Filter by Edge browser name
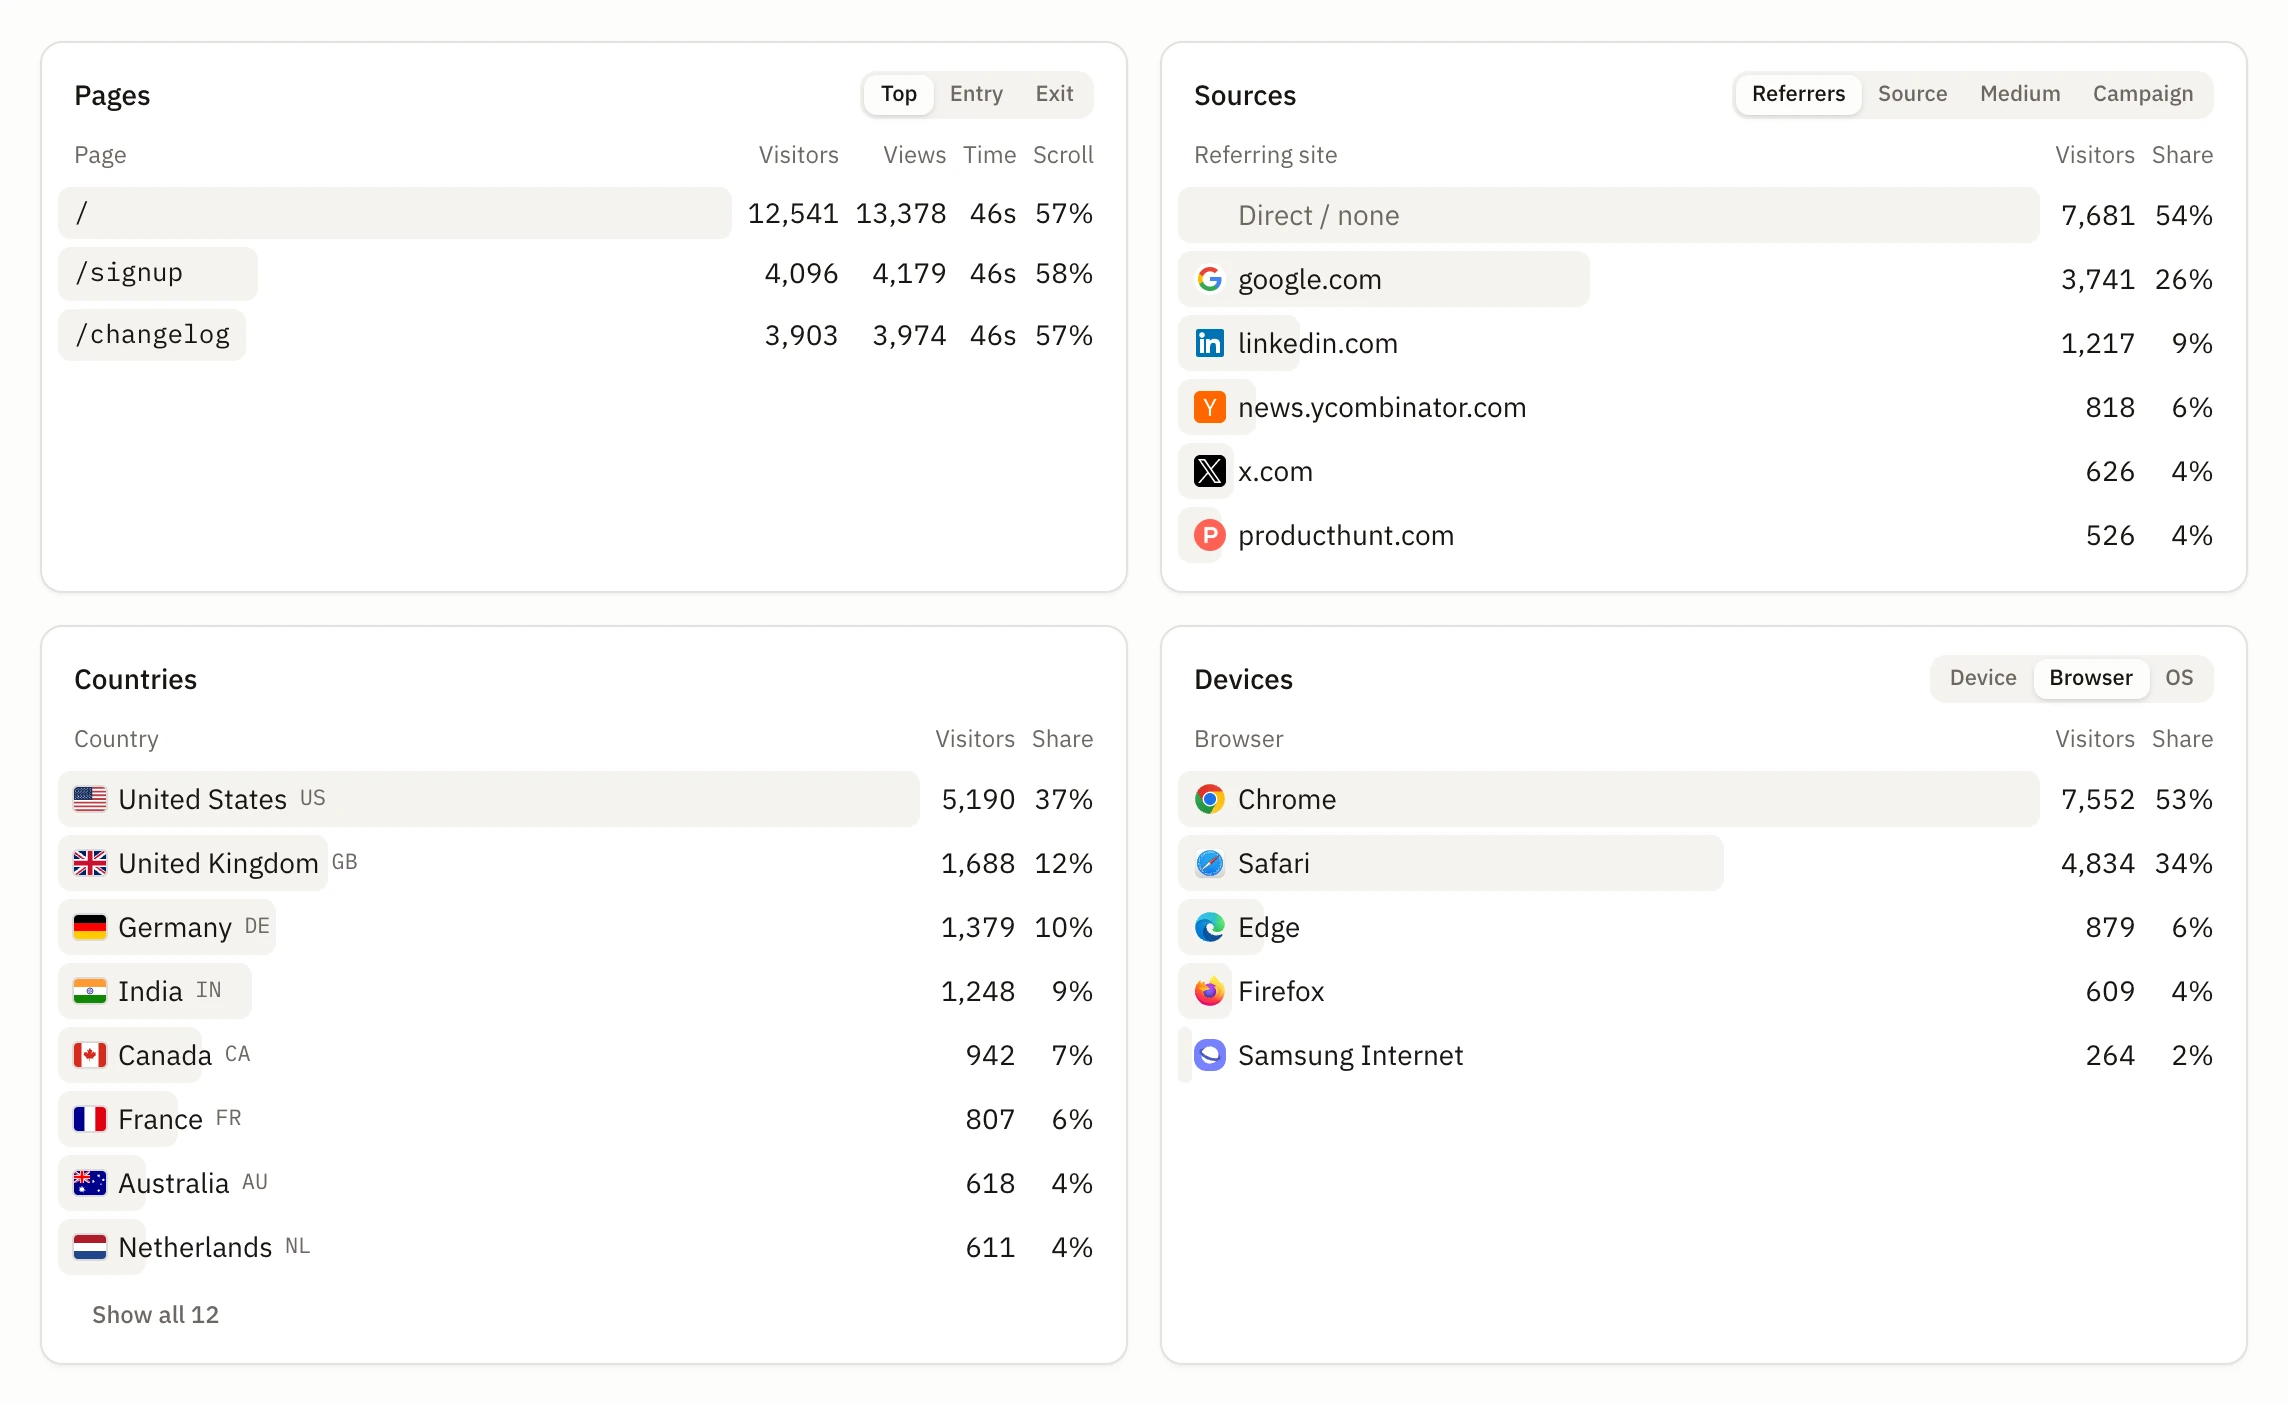 pos(1268,928)
